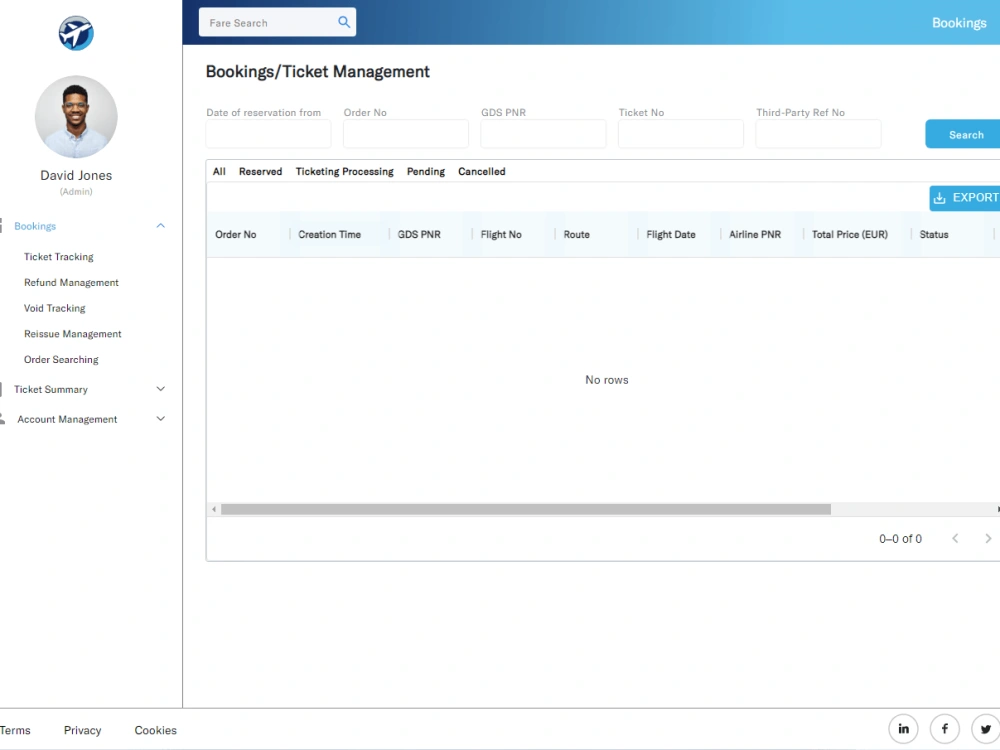
Task: Sort by Status column header
Action: coord(934,234)
